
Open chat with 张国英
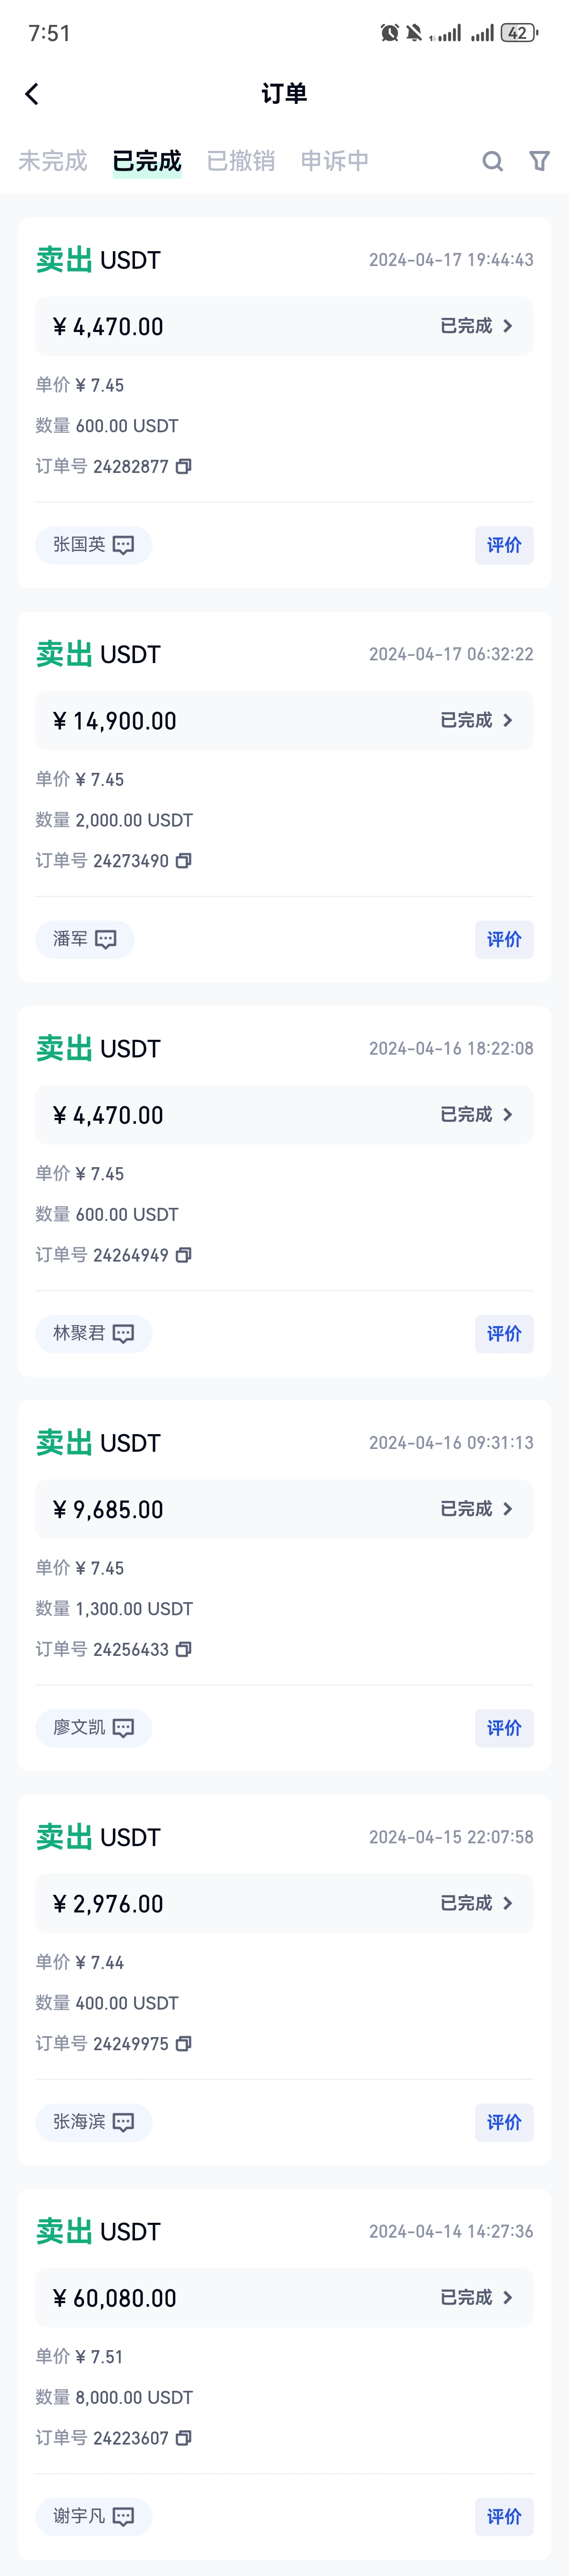pyautogui.click(x=123, y=545)
